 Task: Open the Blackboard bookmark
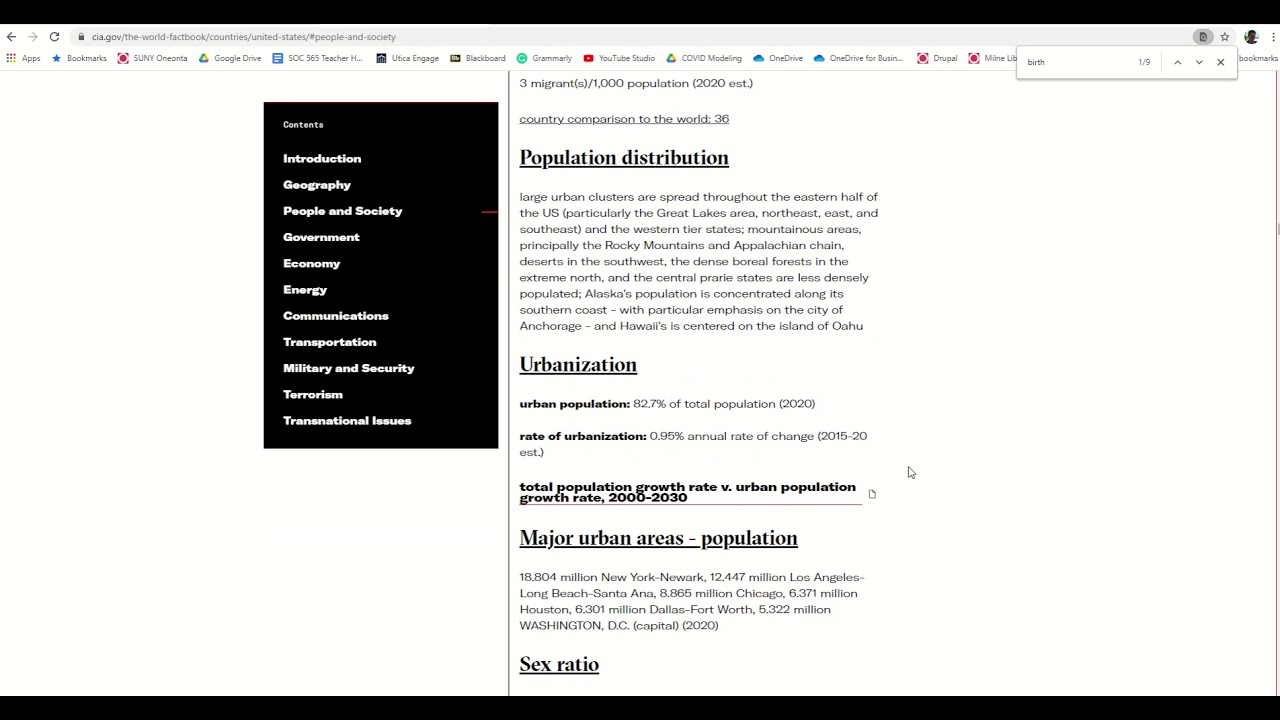click(477, 58)
